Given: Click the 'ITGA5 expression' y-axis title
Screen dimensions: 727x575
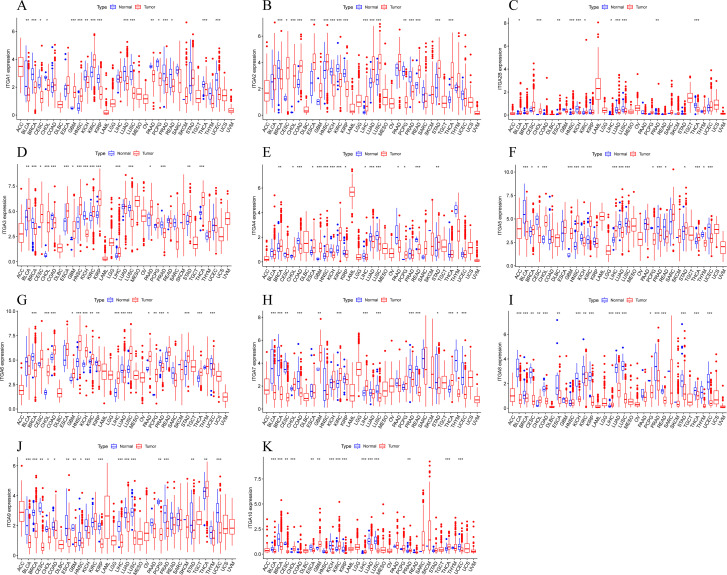Looking at the screenshot, I should click(x=502, y=214).
